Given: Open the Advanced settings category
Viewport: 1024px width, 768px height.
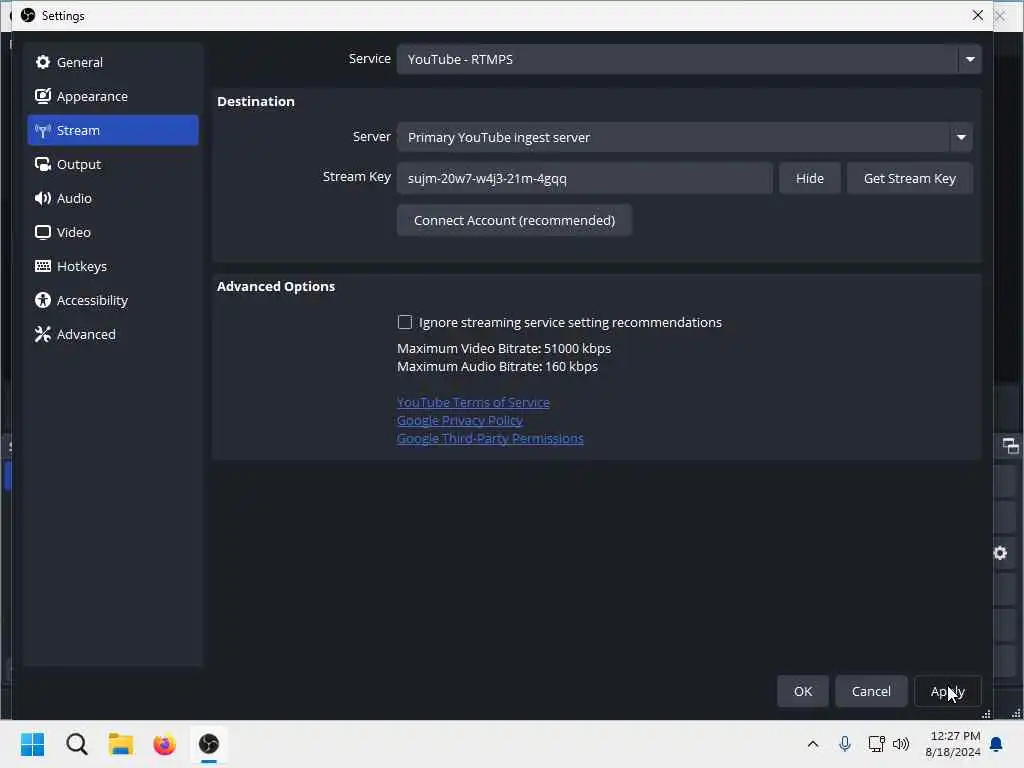Looking at the screenshot, I should click(113, 334).
